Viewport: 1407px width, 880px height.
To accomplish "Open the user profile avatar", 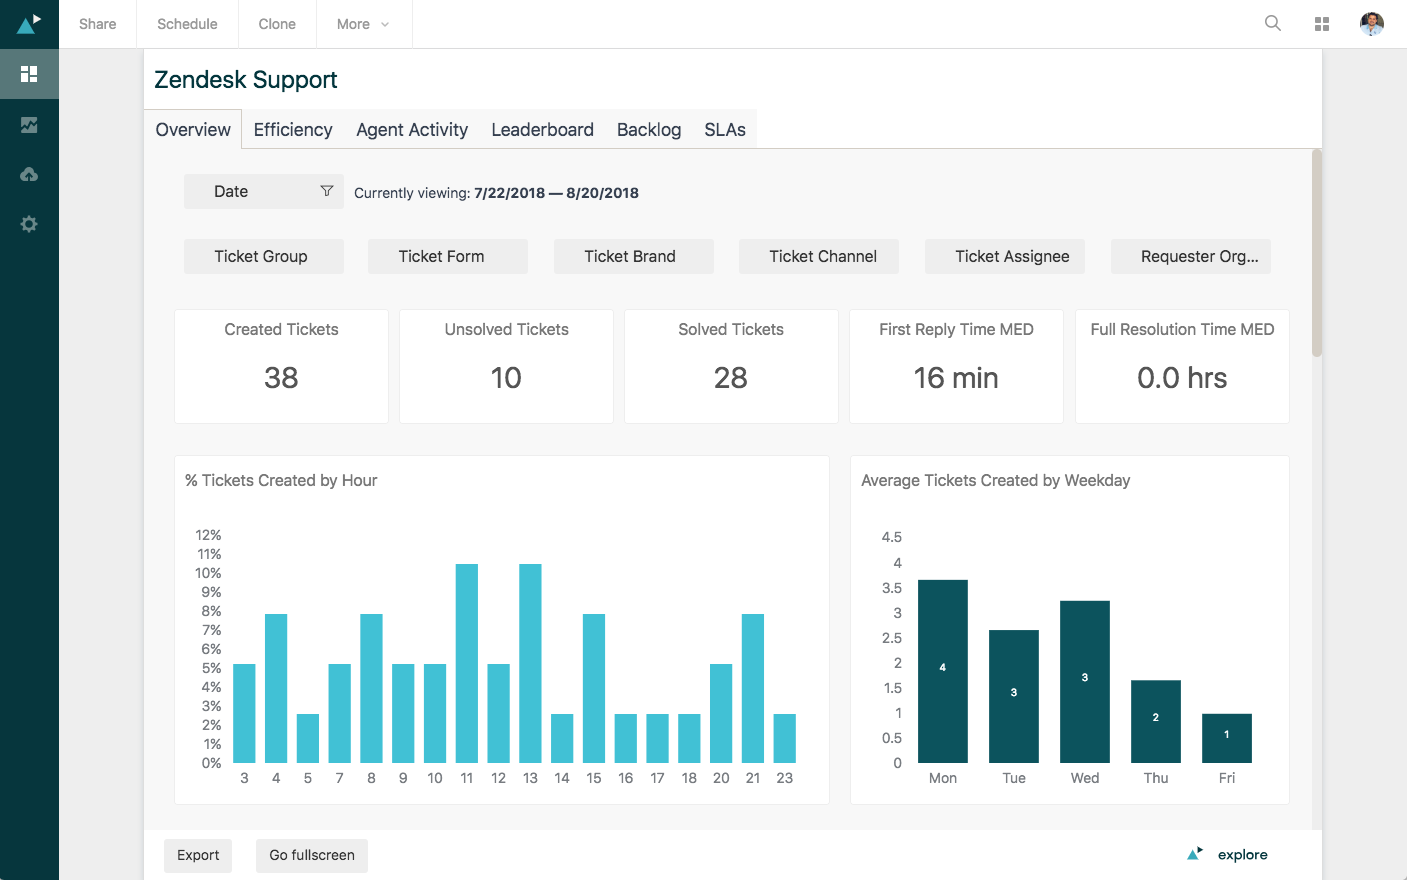I will (x=1372, y=24).
